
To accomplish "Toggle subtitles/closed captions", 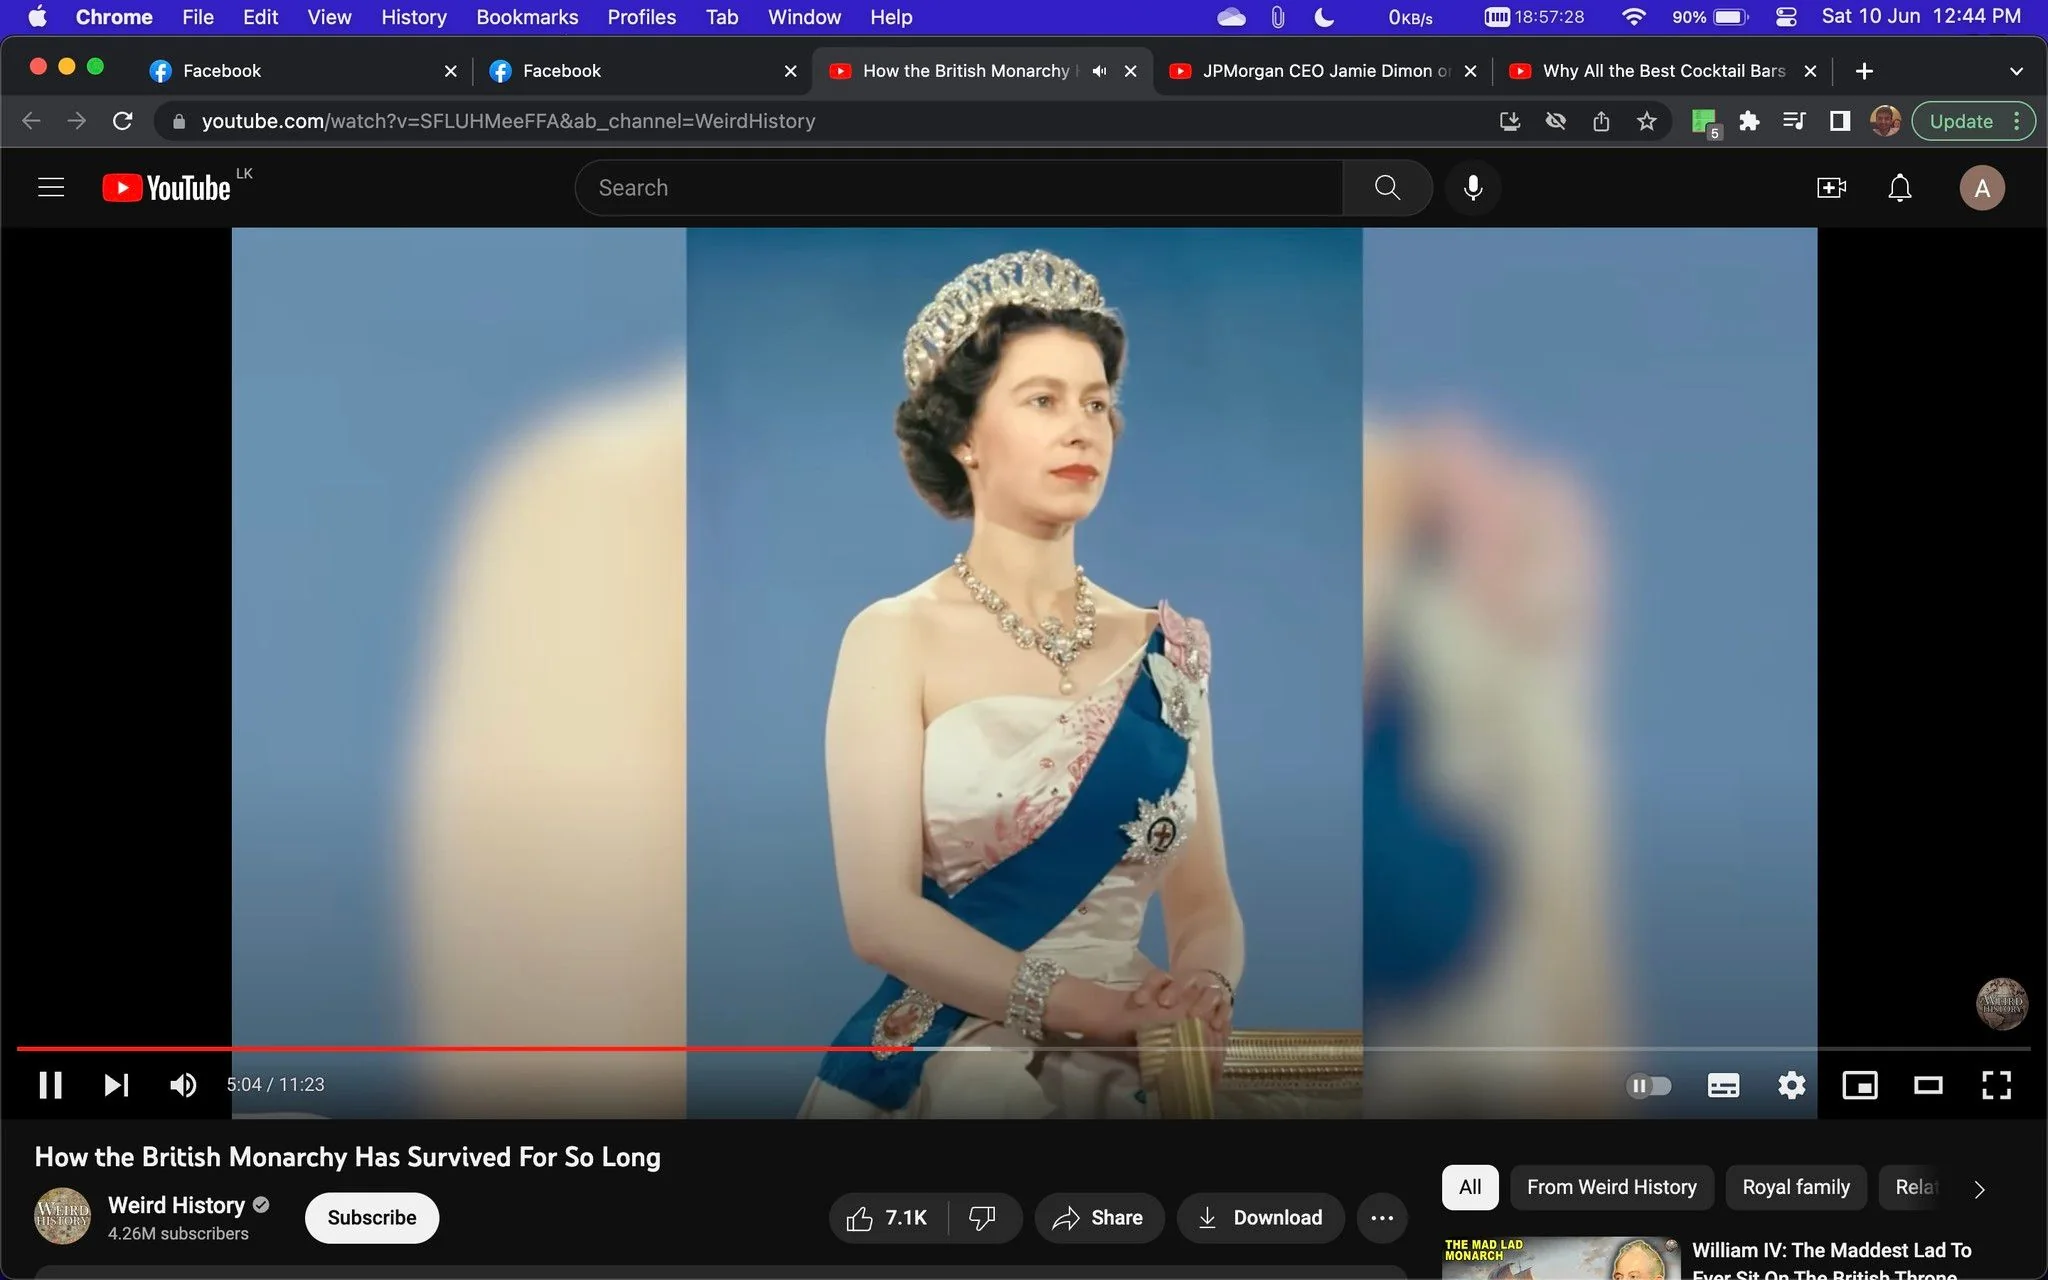I will [x=1723, y=1085].
